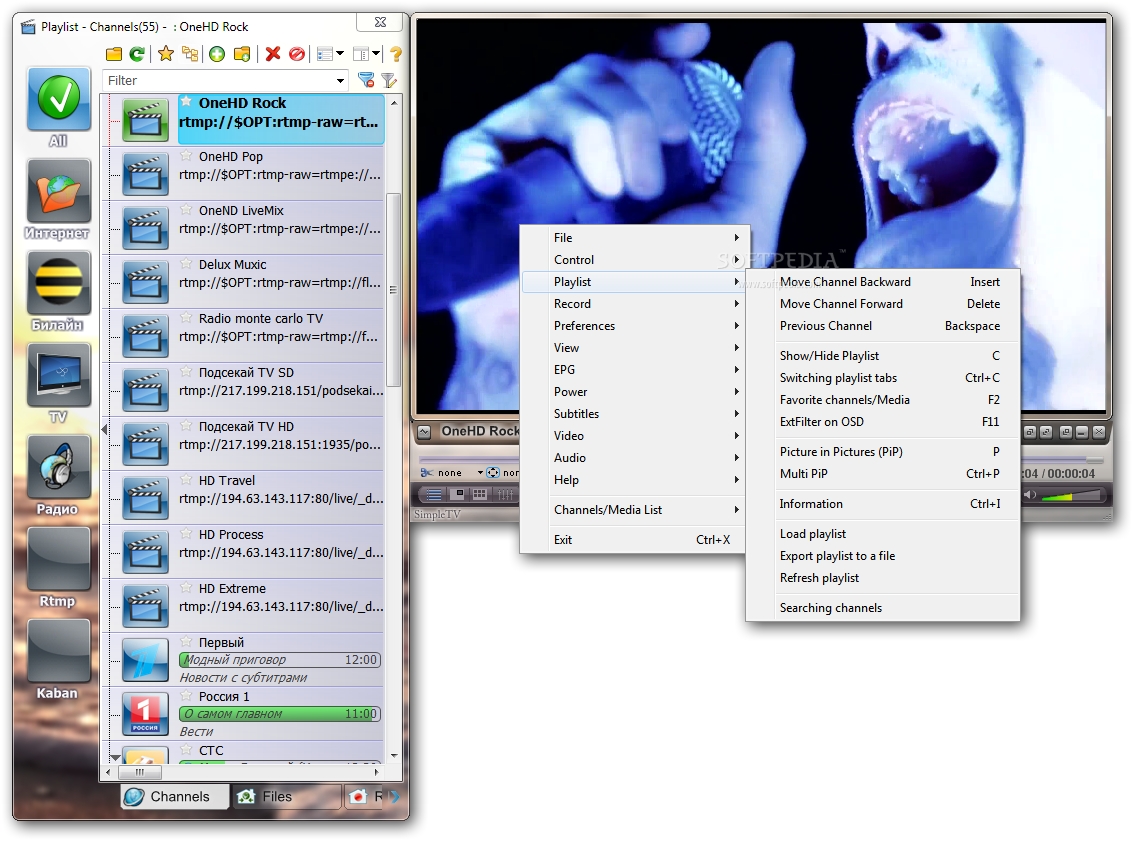Image resolution: width=1133 pixels, height=841 pixels.
Task: Show playlist using list lines player button
Action: coord(434,494)
